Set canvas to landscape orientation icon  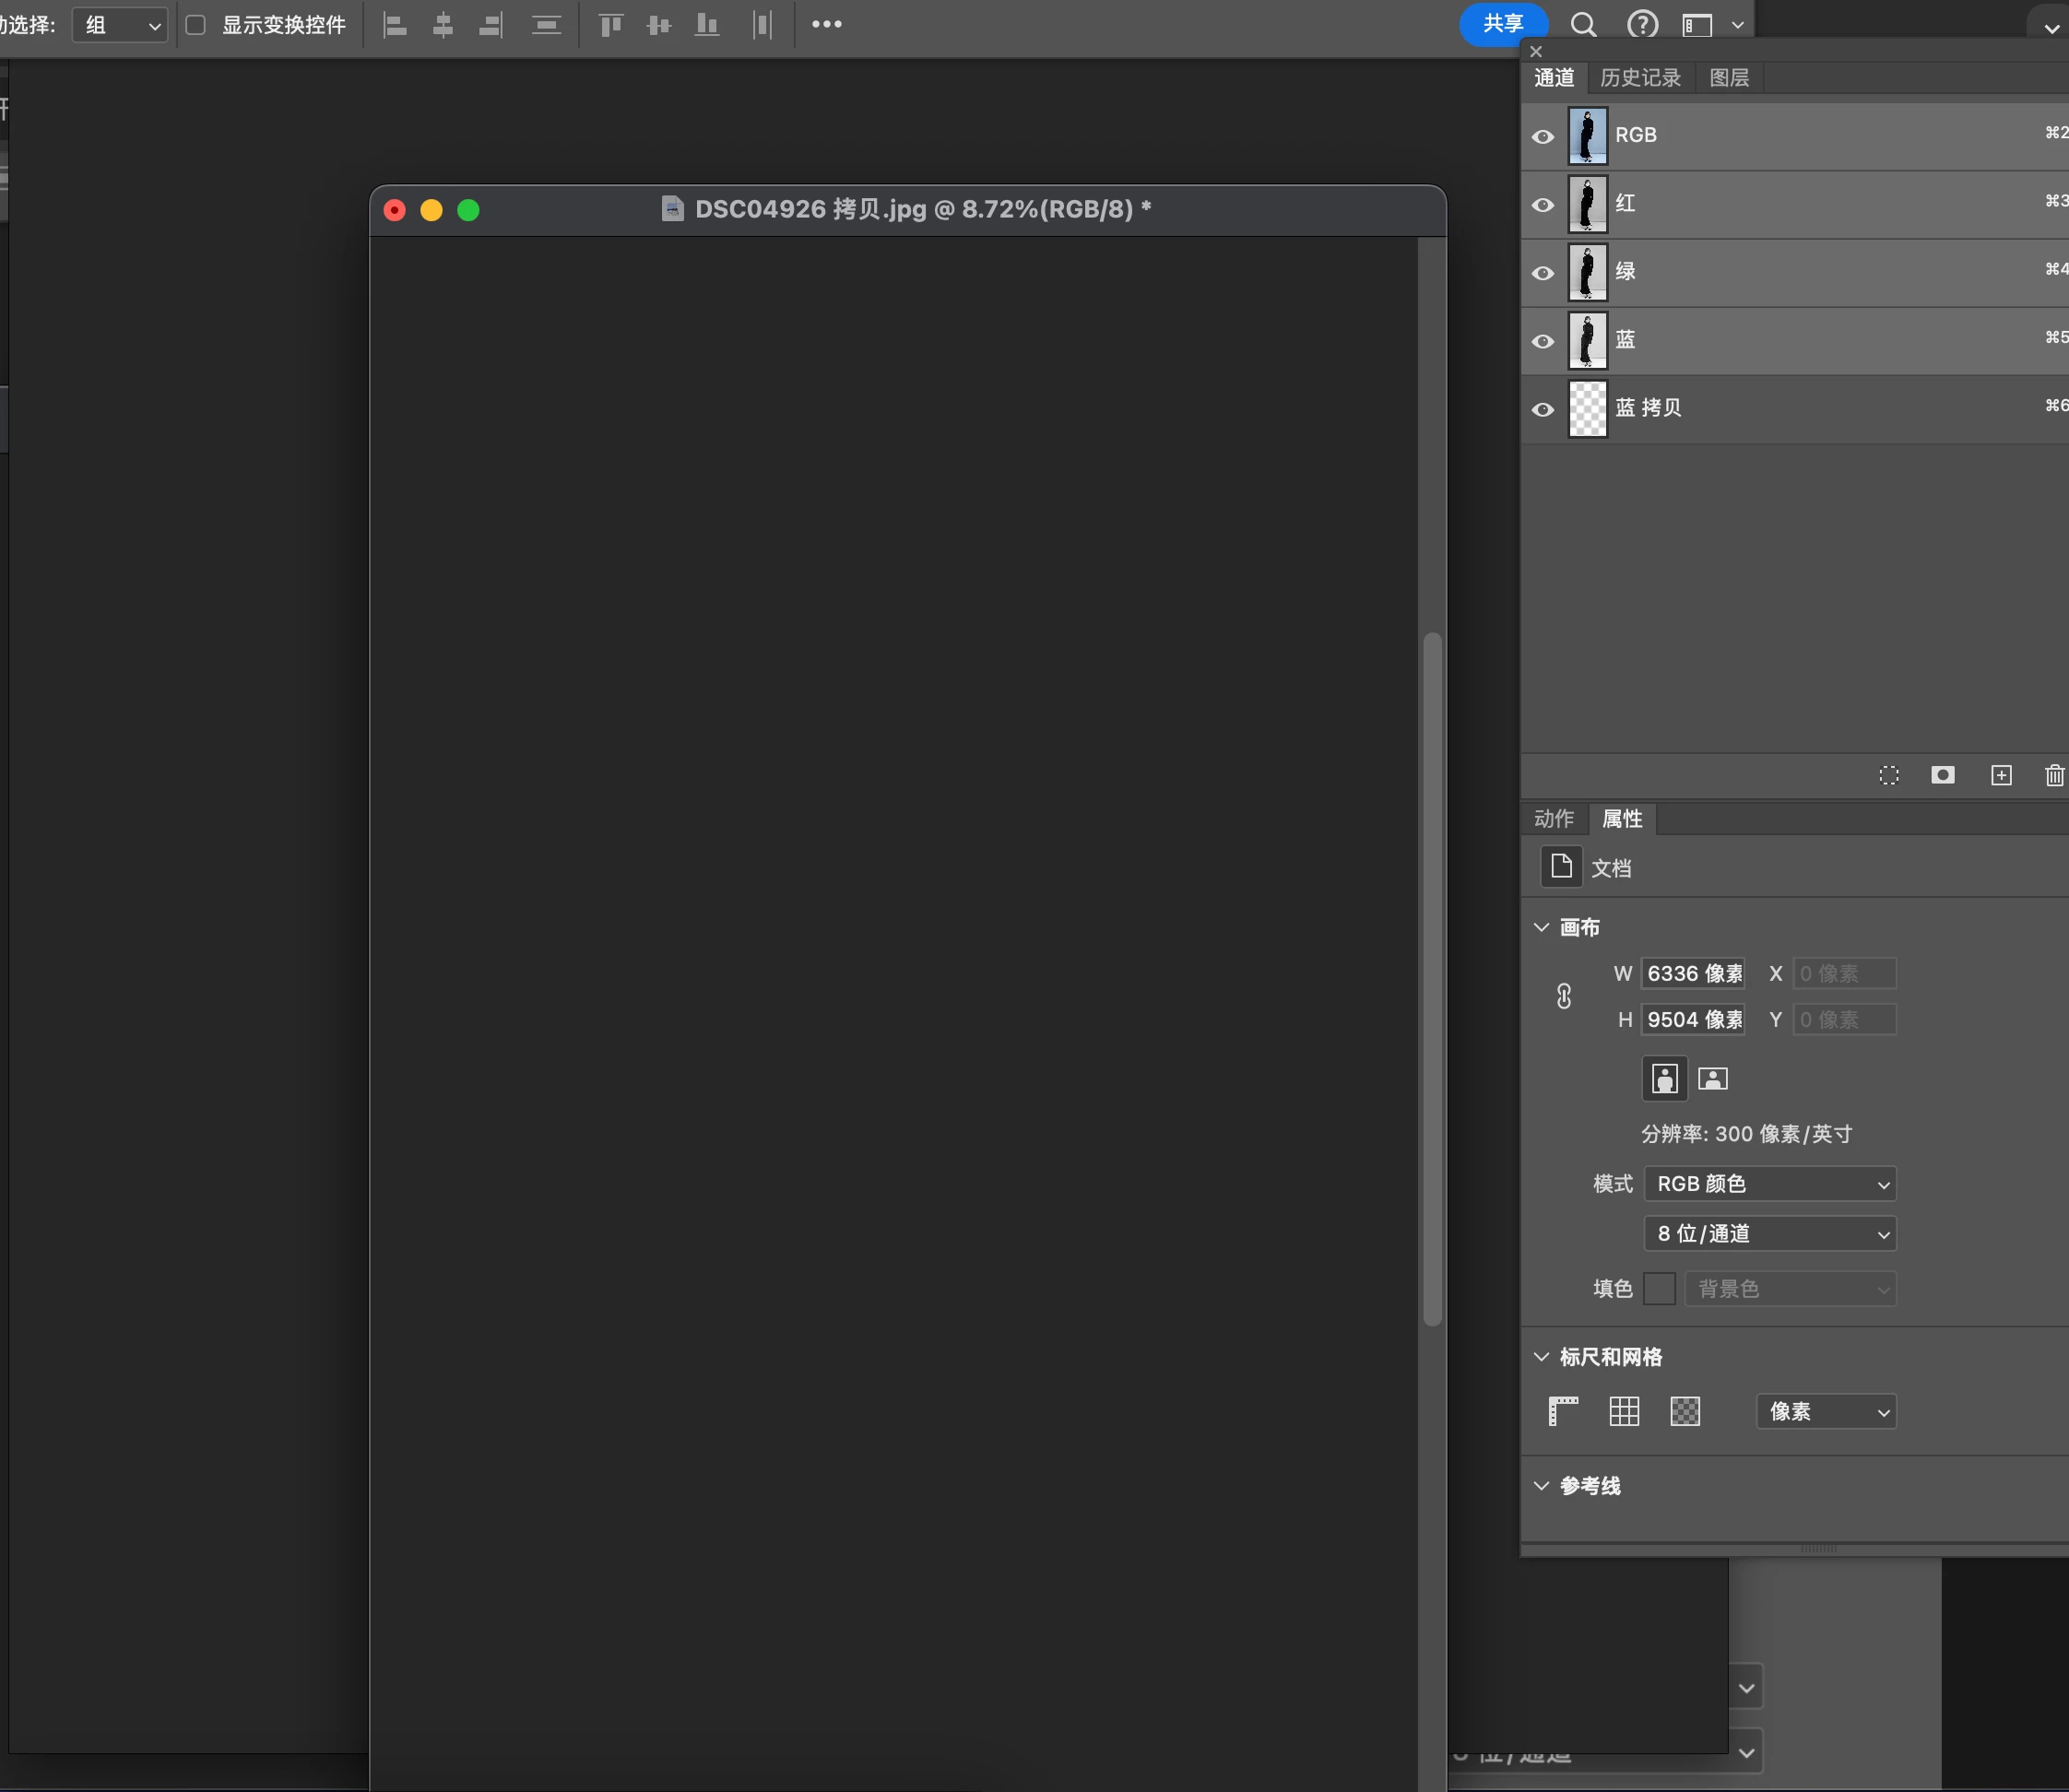pyautogui.click(x=1712, y=1078)
